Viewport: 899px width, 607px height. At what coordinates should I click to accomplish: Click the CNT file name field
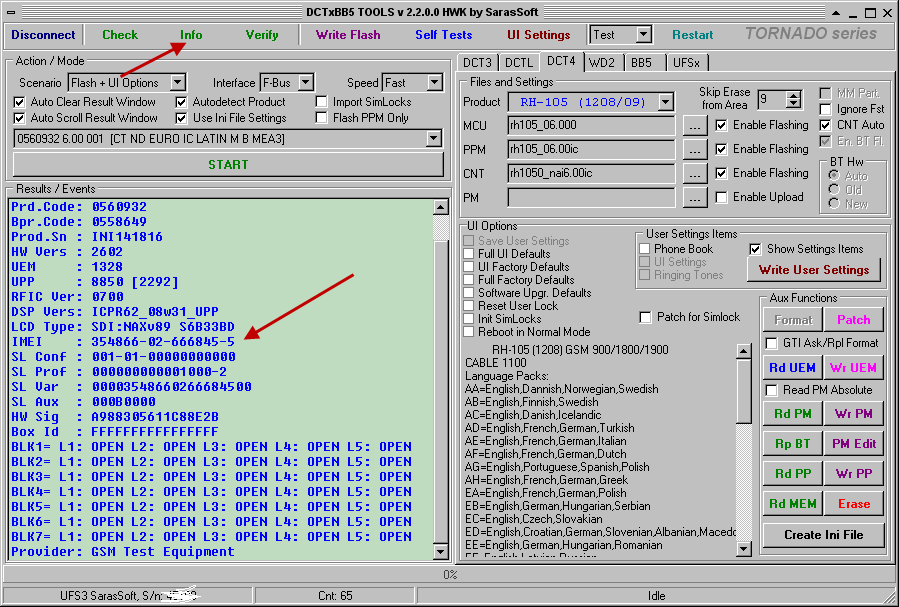pyautogui.click(x=591, y=174)
